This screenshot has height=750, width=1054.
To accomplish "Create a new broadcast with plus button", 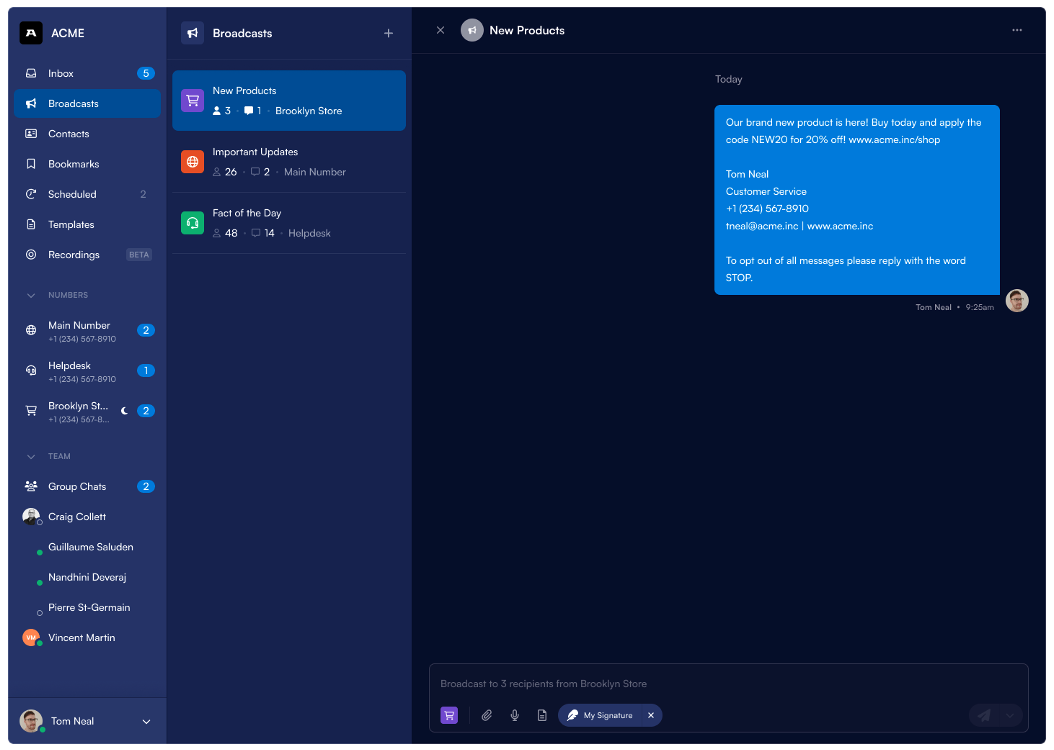I will 389,33.
